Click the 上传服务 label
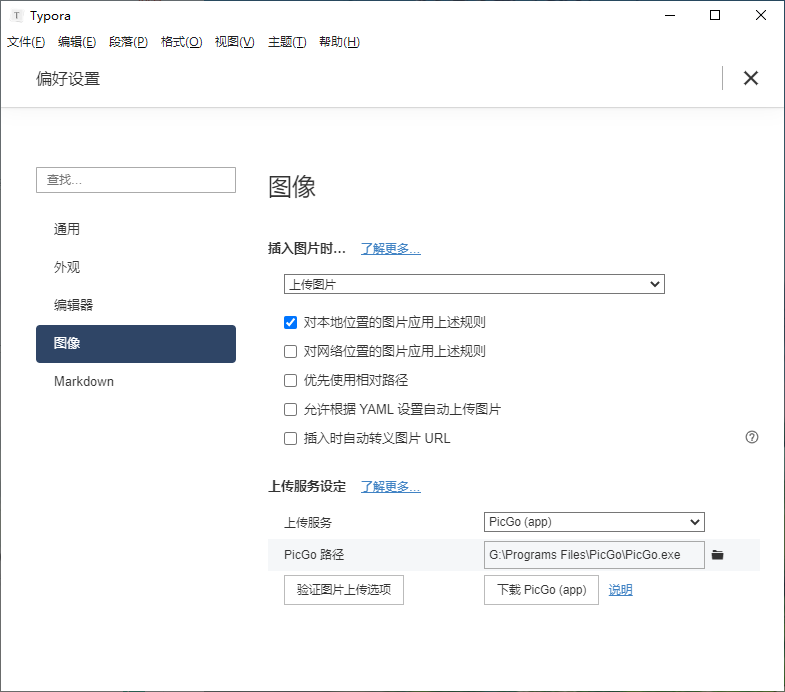This screenshot has height=692, width=785. pyautogui.click(x=308, y=523)
